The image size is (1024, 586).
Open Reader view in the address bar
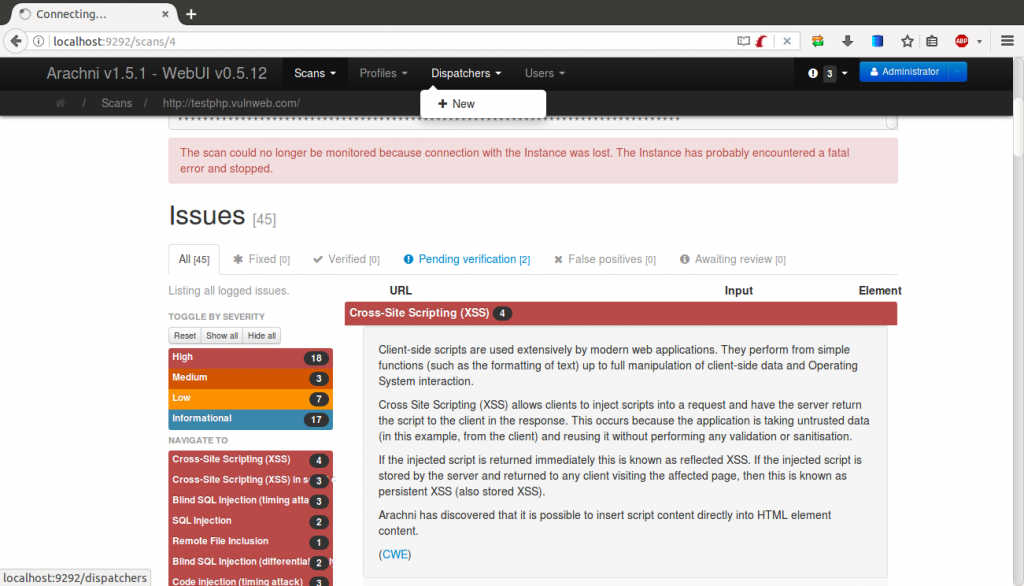tap(743, 41)
